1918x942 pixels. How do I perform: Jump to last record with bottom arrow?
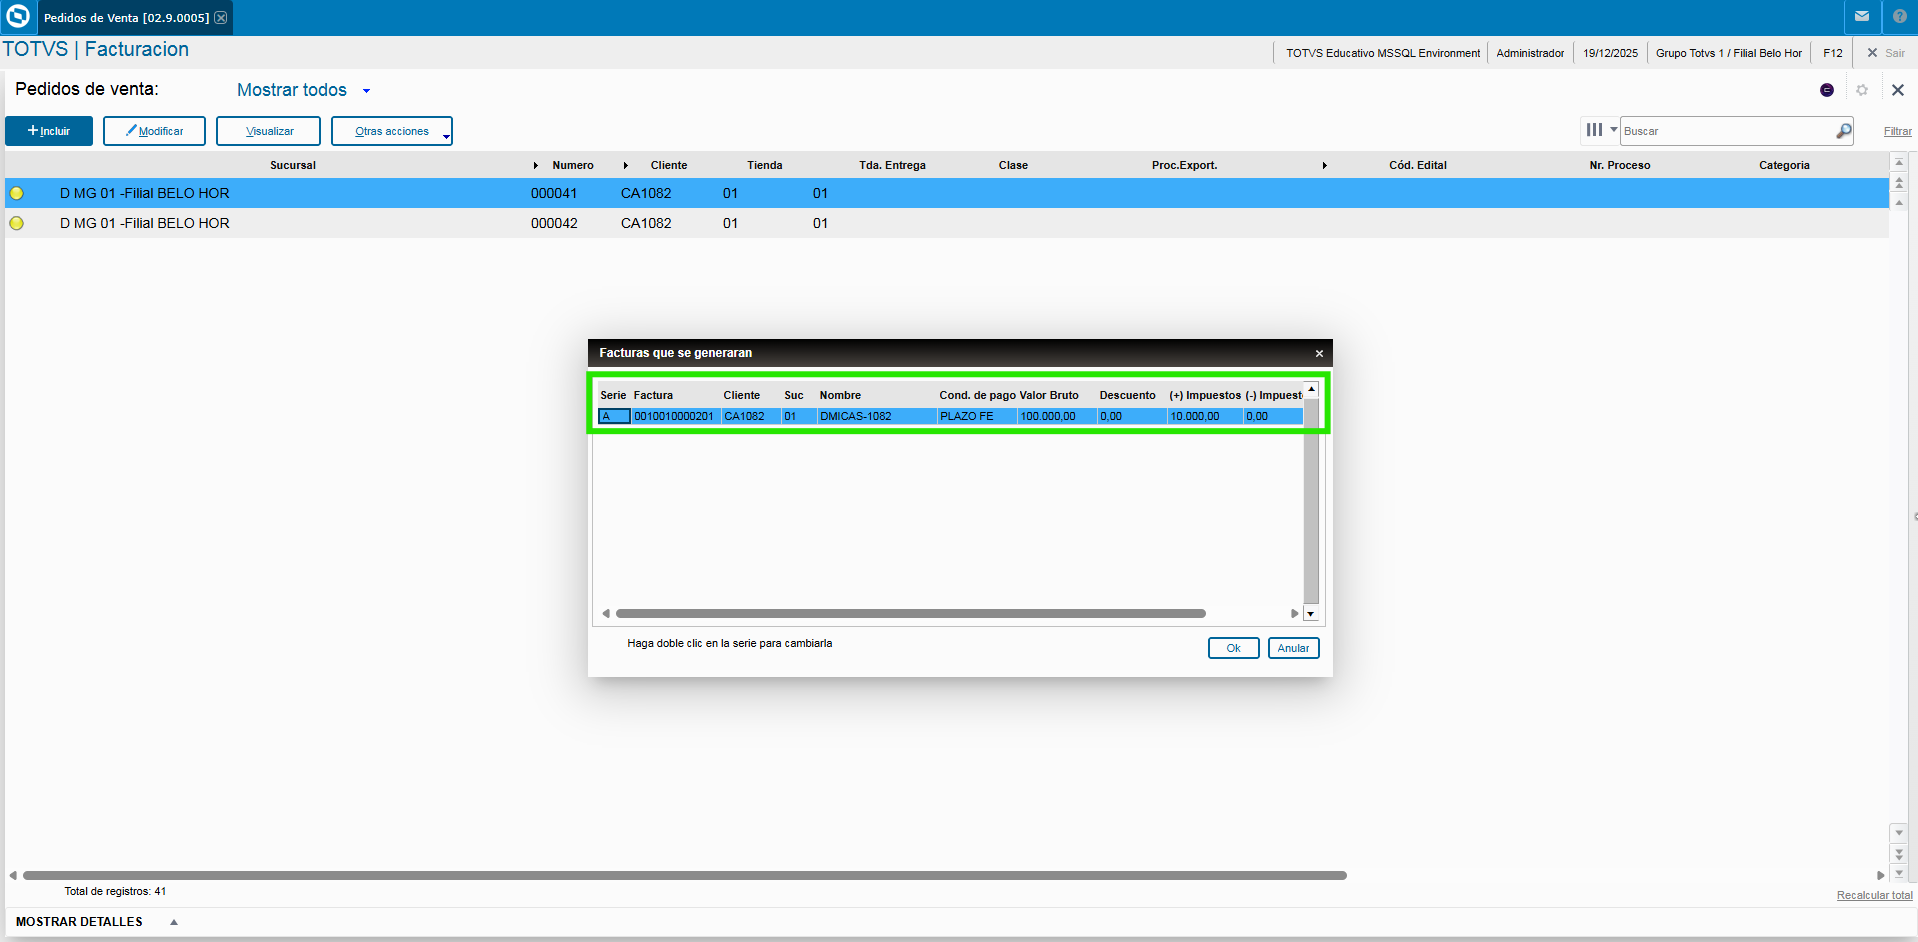(x=1899, y=873)
